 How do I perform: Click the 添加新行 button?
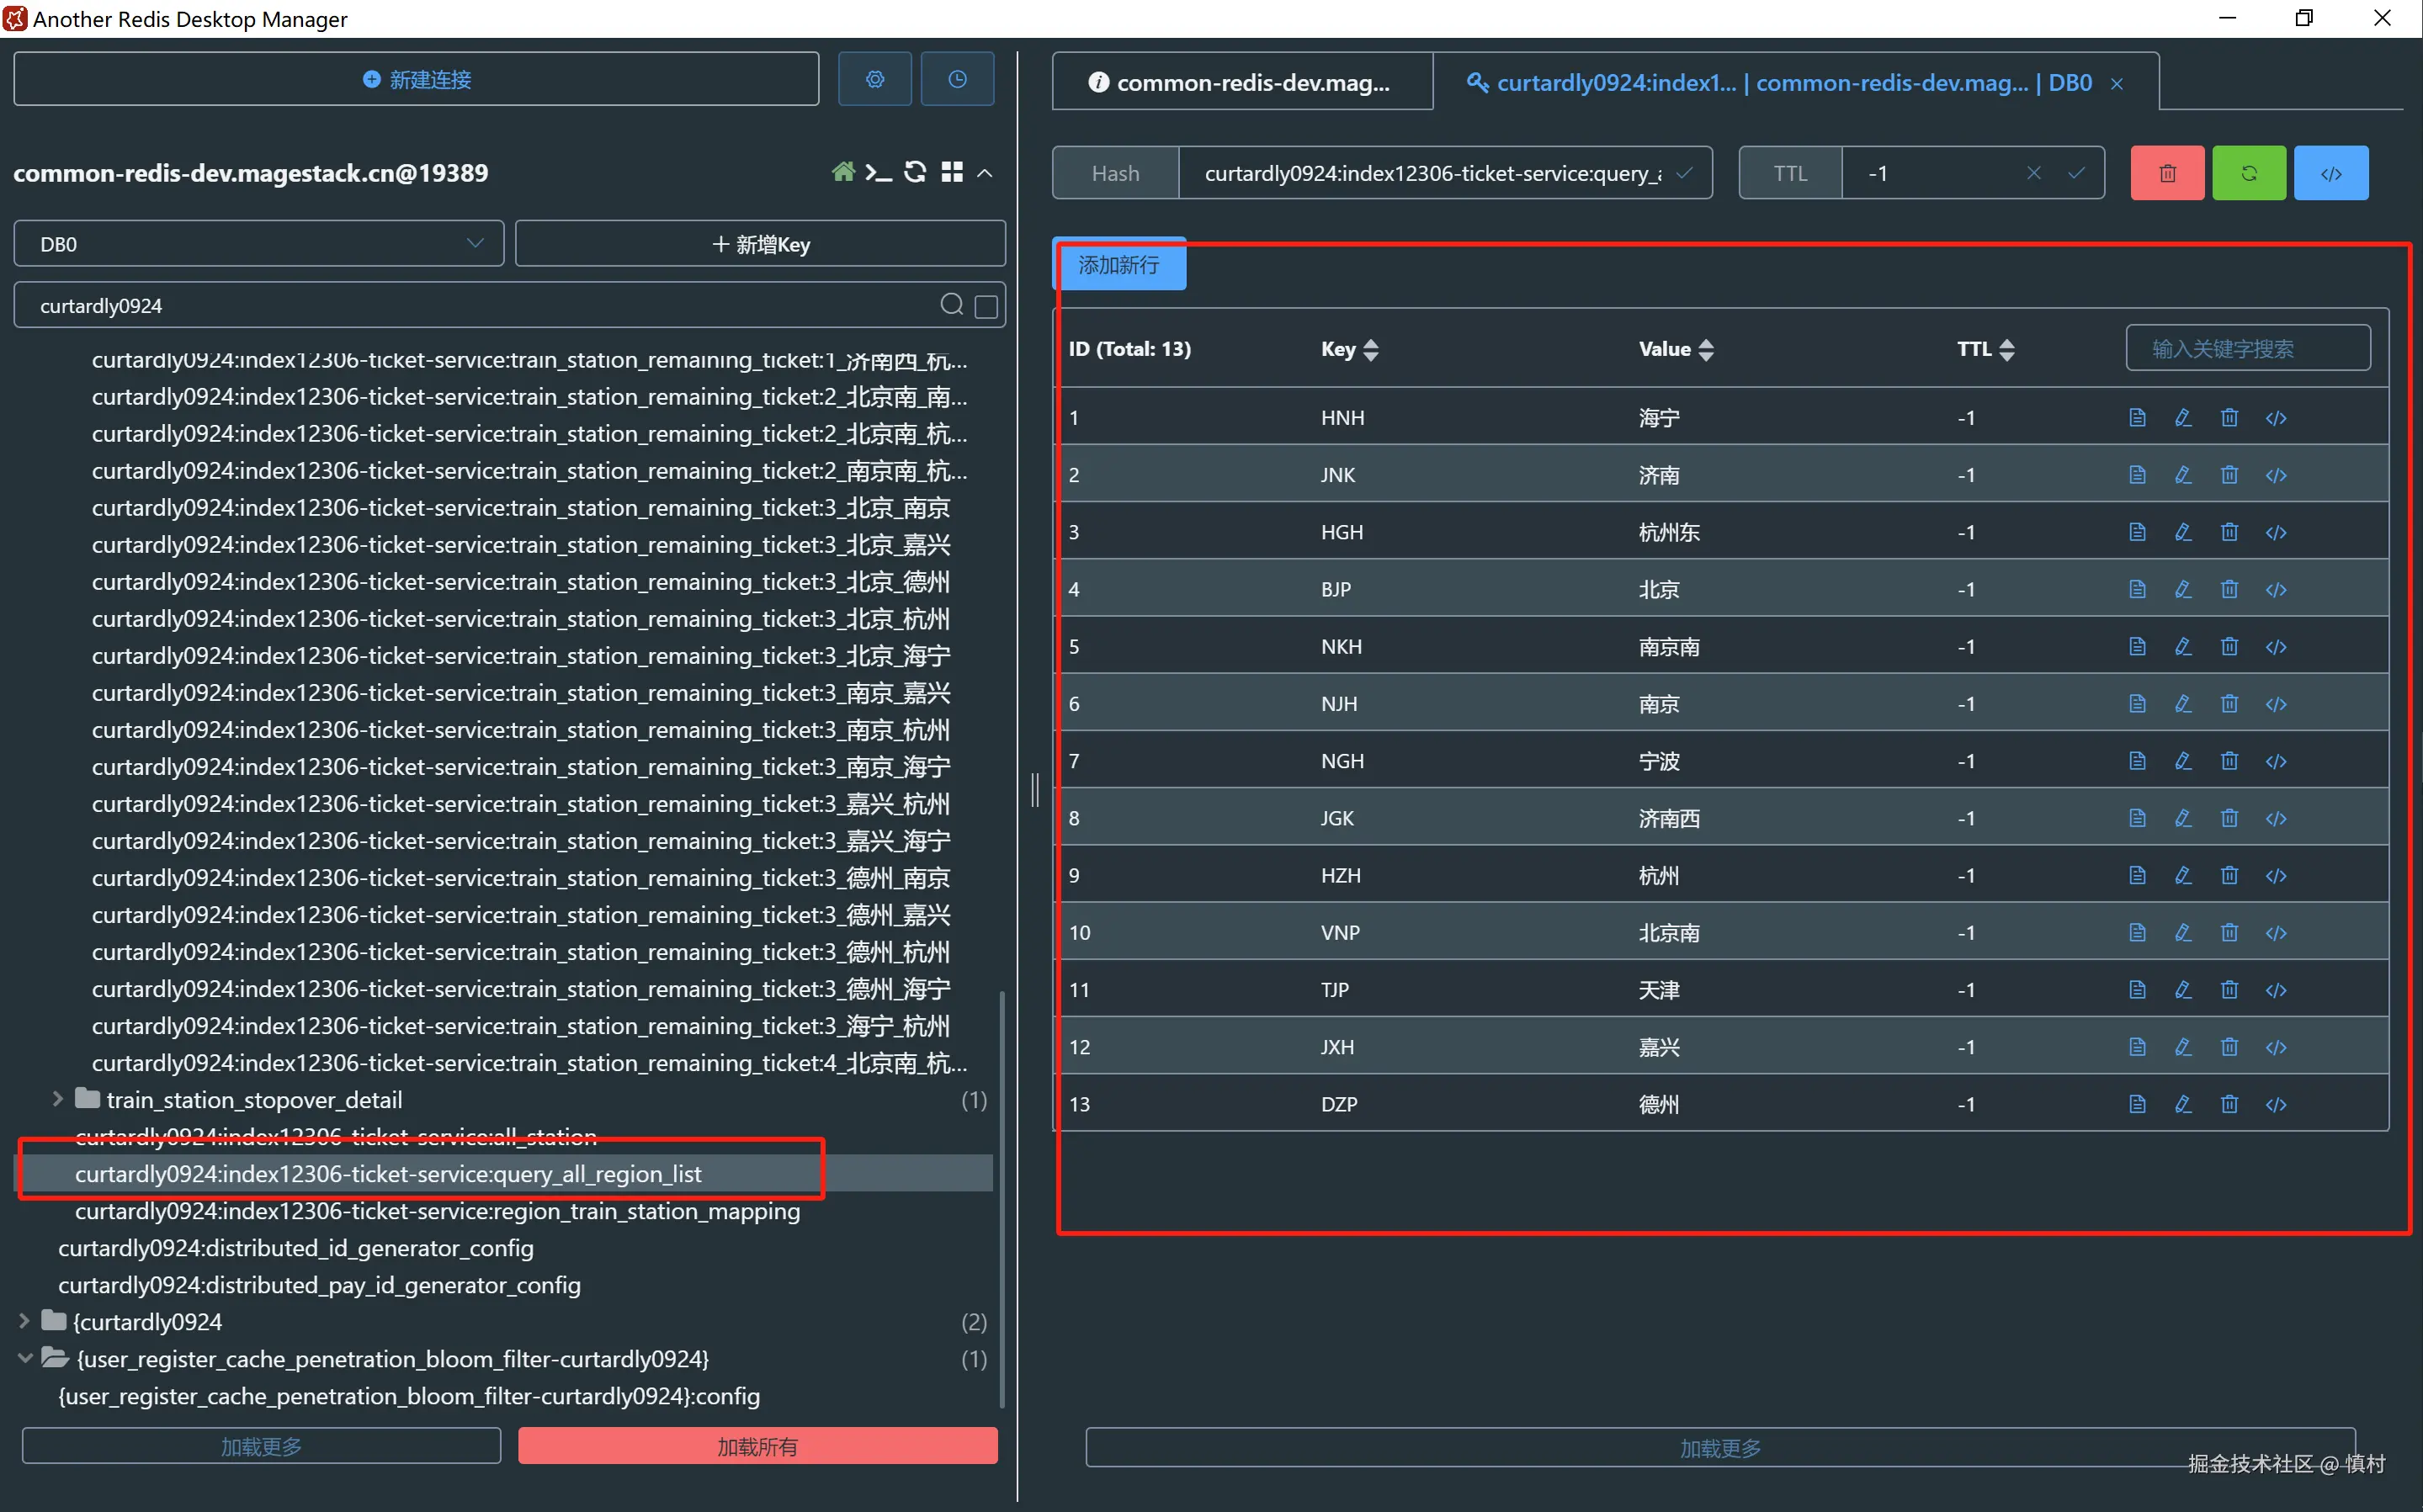pyautogui.click(x=1119, y=265)
